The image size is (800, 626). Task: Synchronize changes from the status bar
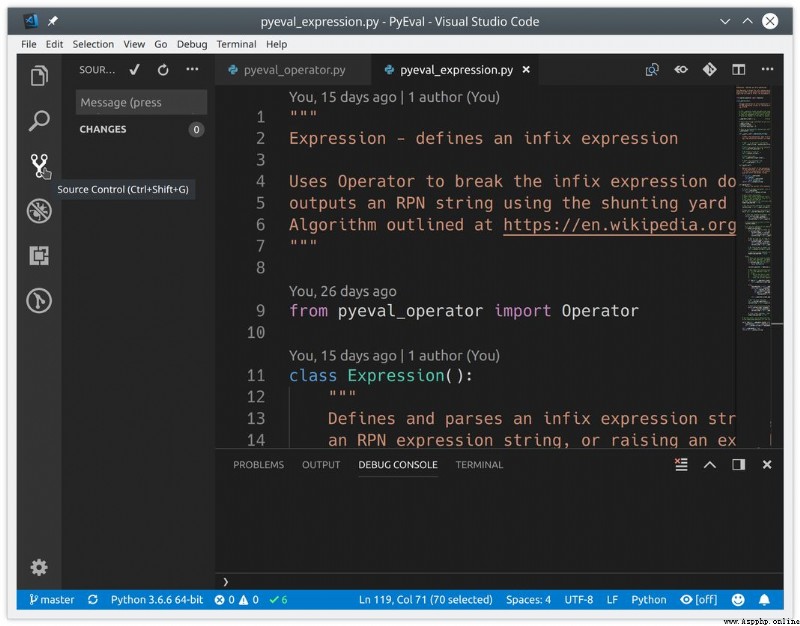(92, 600)
